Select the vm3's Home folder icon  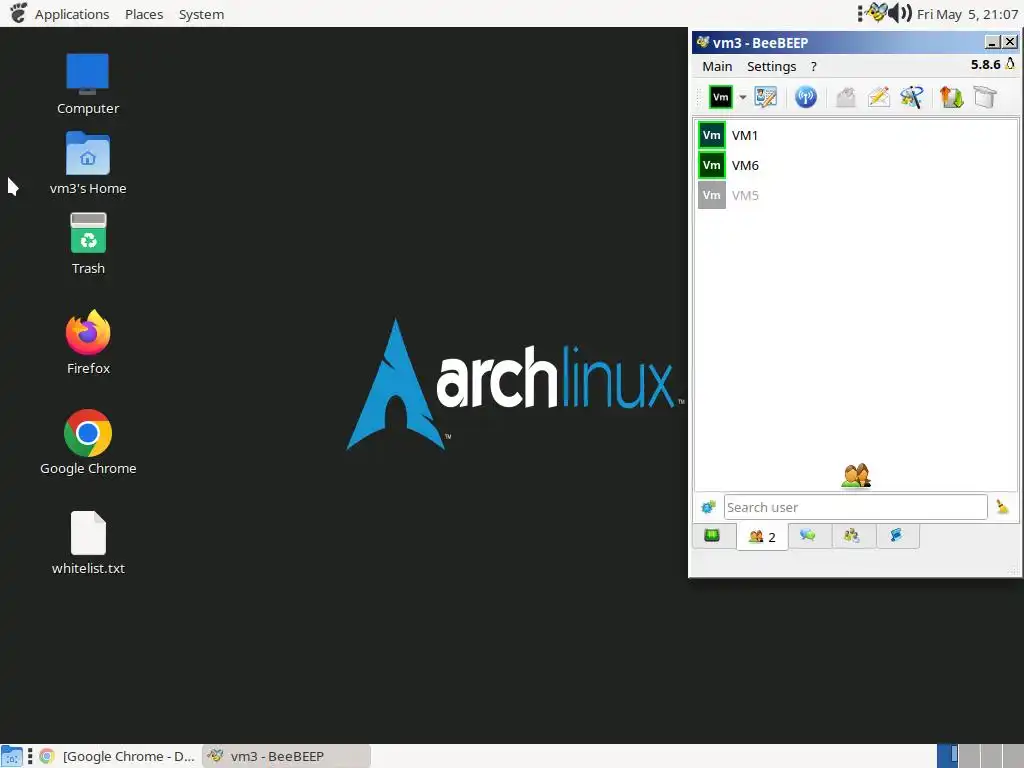[88, 163]
